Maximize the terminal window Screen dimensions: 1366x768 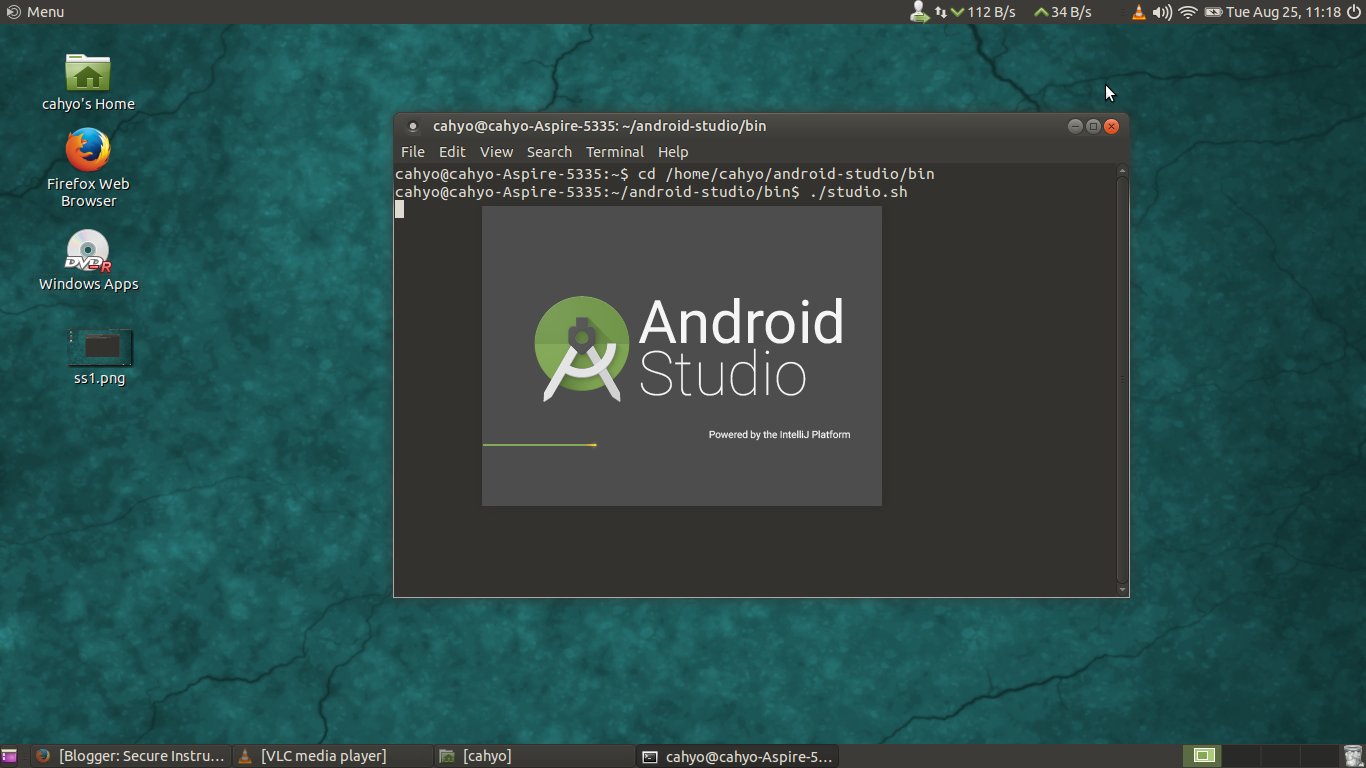point(1093,126)
